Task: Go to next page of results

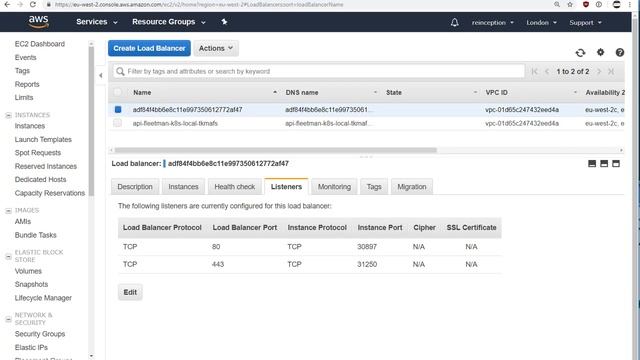Action: click(599, 71)
